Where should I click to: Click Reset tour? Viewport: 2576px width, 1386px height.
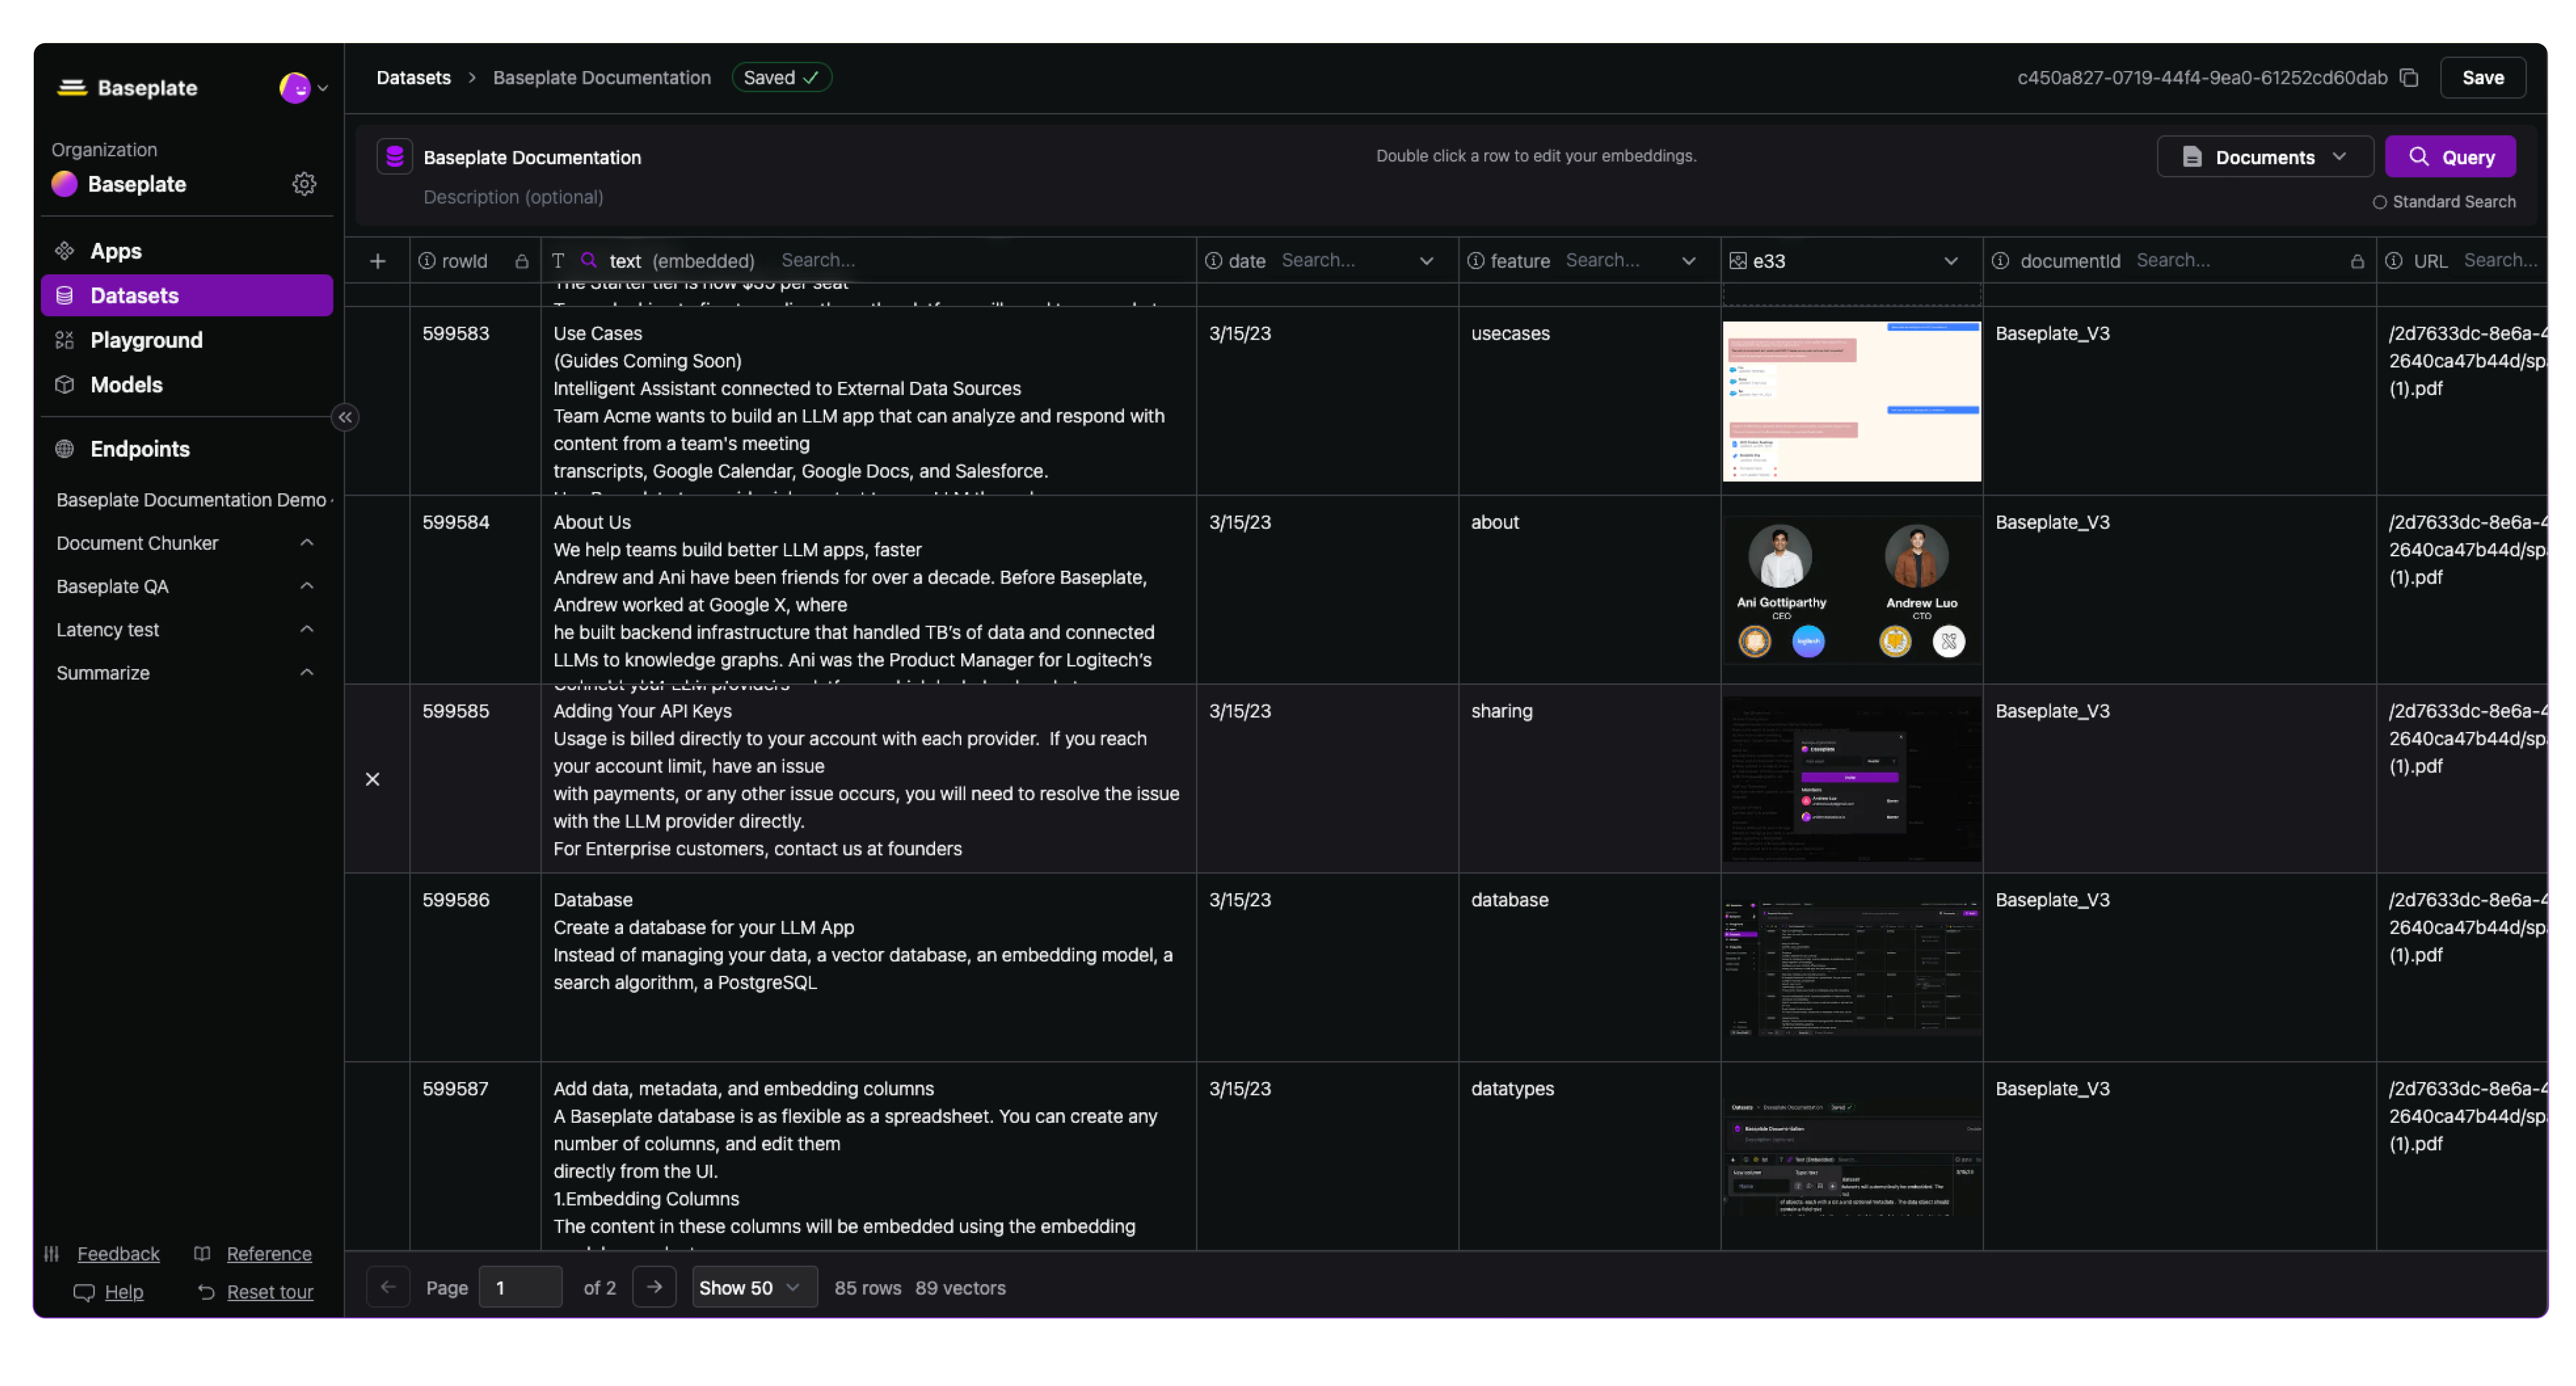coord(270,1292)
